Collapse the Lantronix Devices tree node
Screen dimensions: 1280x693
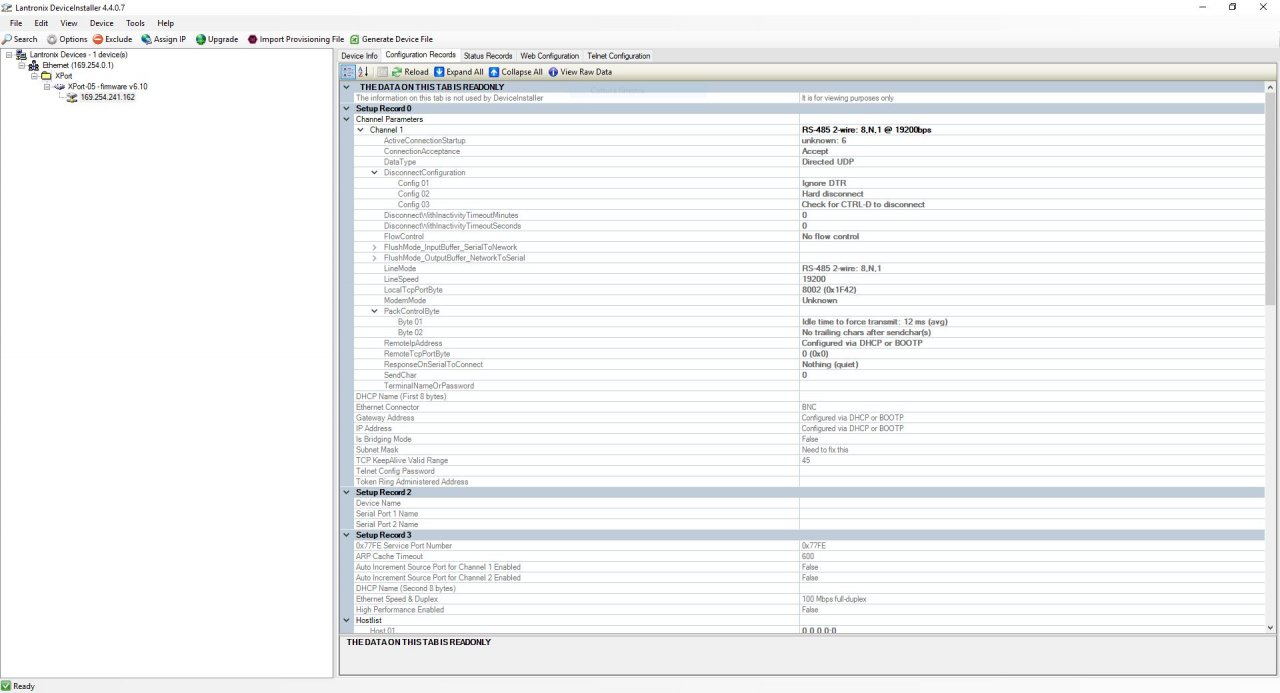click(9, 54)
